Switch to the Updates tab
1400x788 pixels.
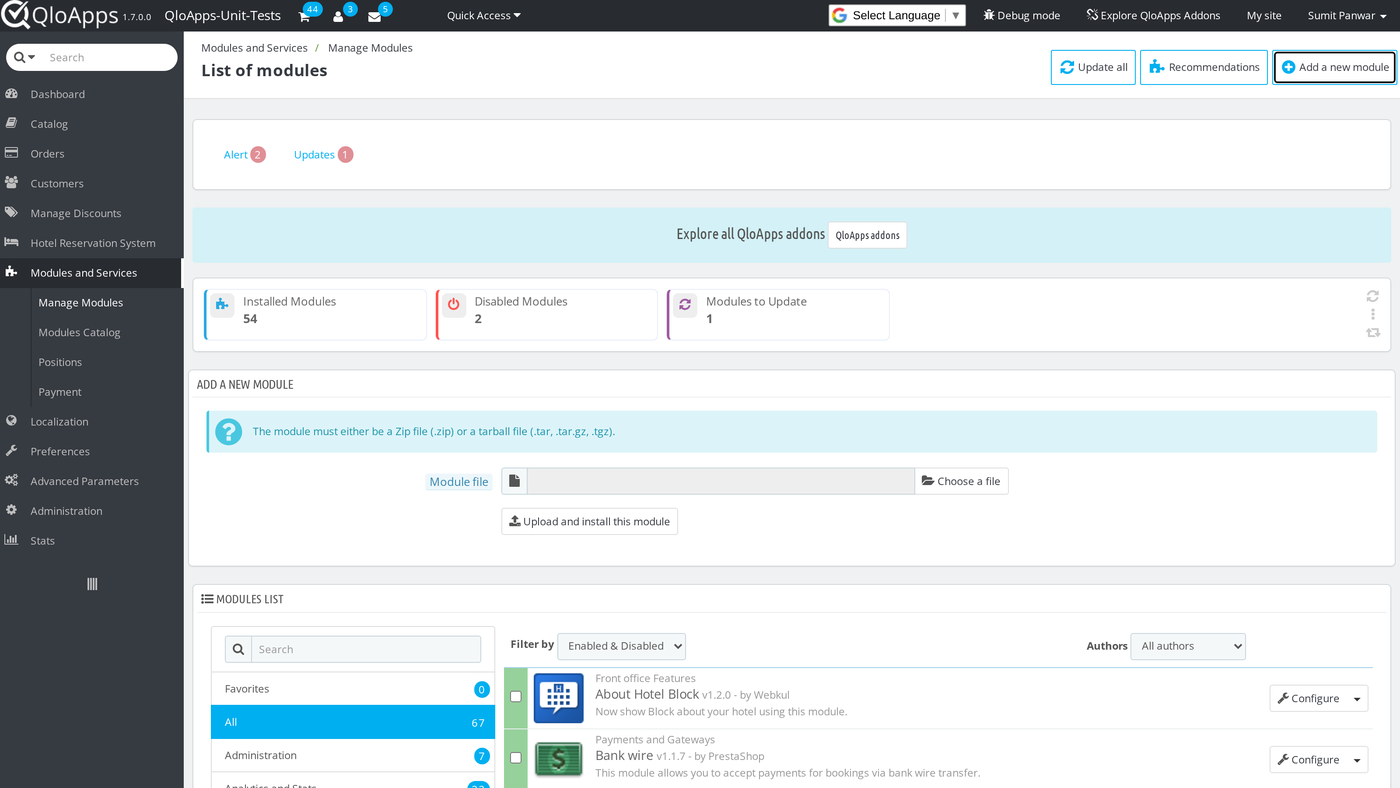point(323,155)
